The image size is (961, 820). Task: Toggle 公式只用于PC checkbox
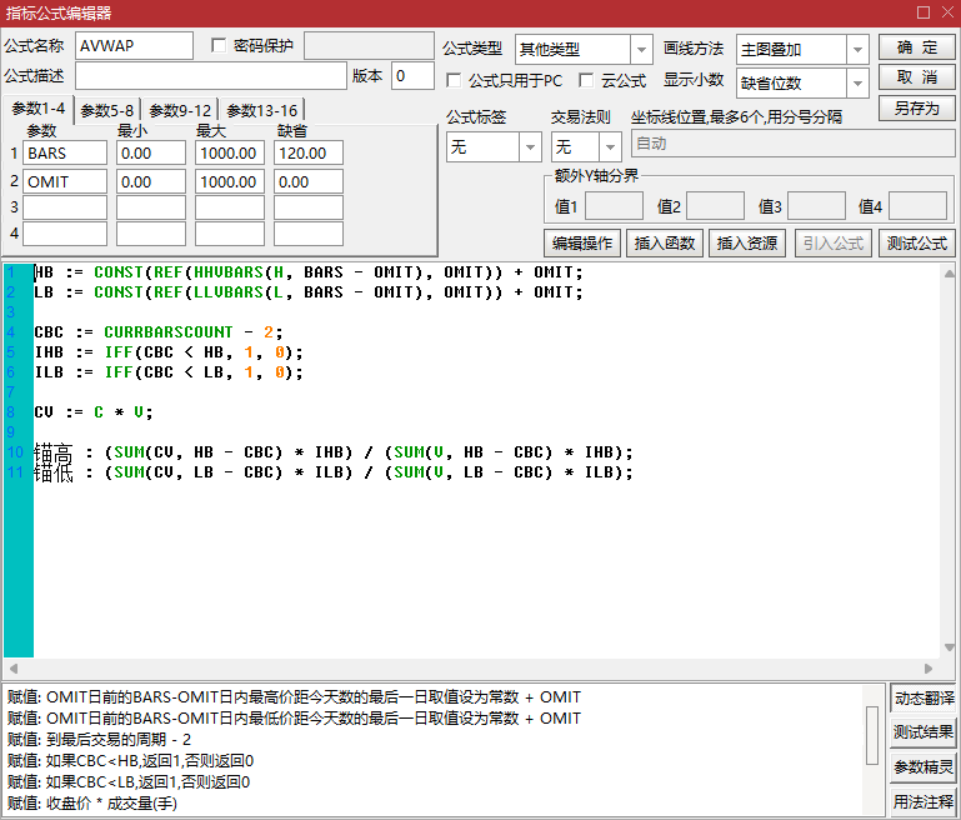click(x=454, y=80)
